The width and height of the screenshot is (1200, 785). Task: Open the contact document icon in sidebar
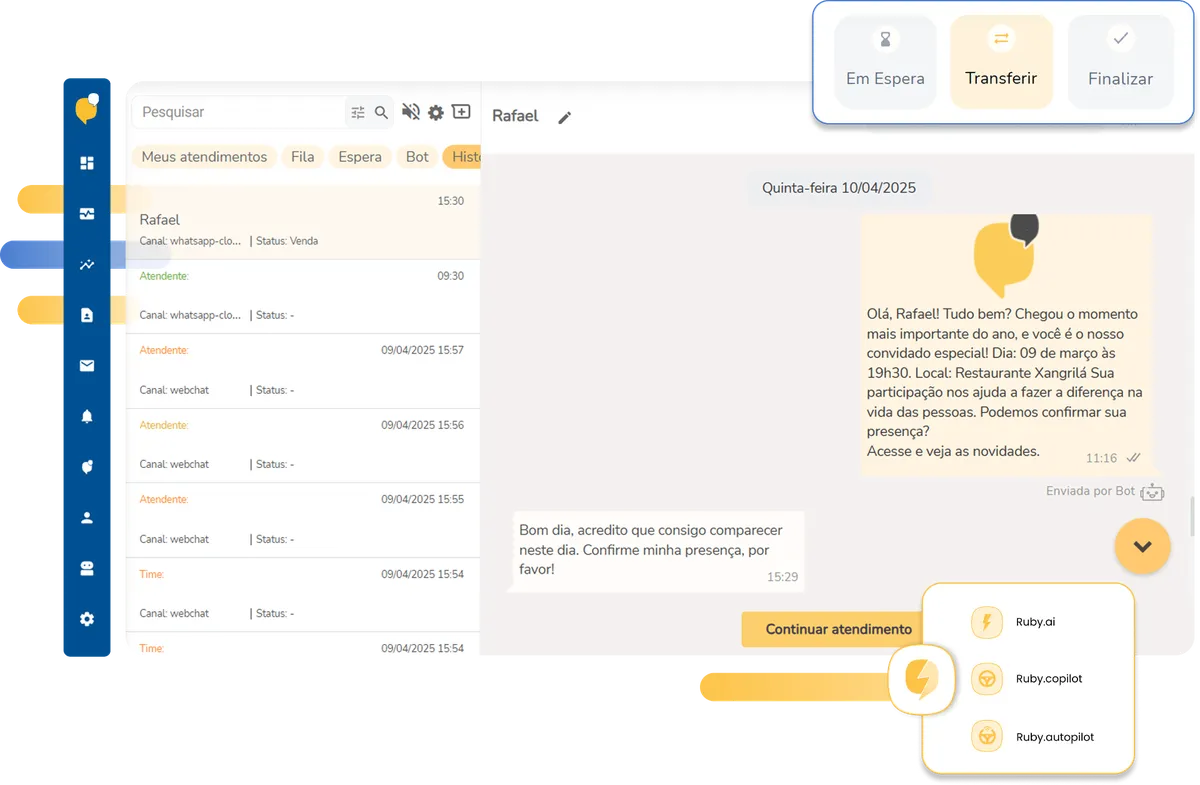(87, 315)
